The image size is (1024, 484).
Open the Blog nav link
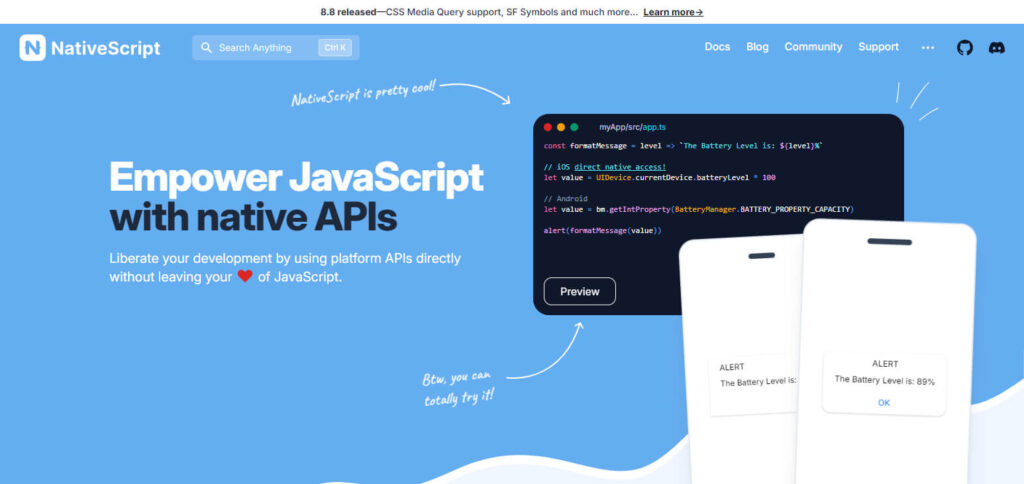(x=758, y=47)
